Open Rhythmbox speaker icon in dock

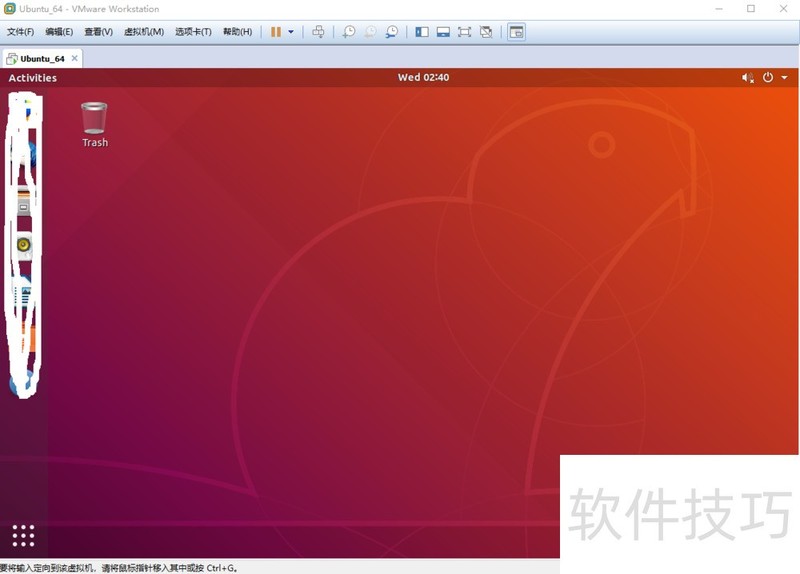pos(23,245)
